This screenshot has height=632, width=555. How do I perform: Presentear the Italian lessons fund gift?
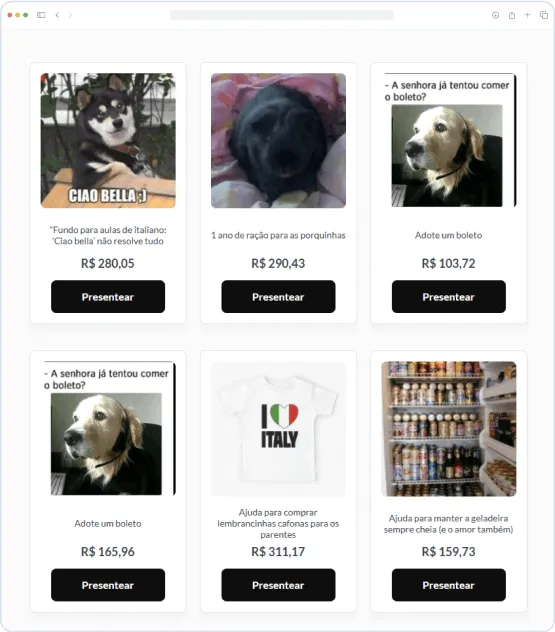108,297
